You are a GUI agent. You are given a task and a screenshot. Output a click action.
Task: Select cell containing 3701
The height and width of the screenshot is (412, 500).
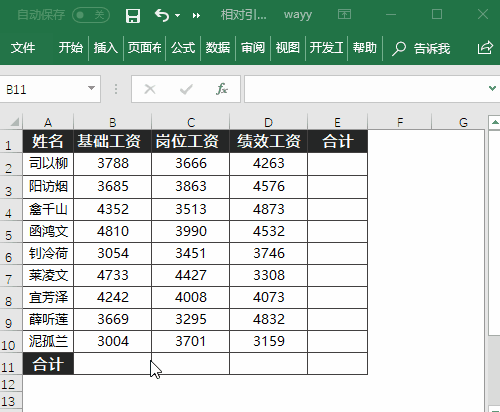191,341
